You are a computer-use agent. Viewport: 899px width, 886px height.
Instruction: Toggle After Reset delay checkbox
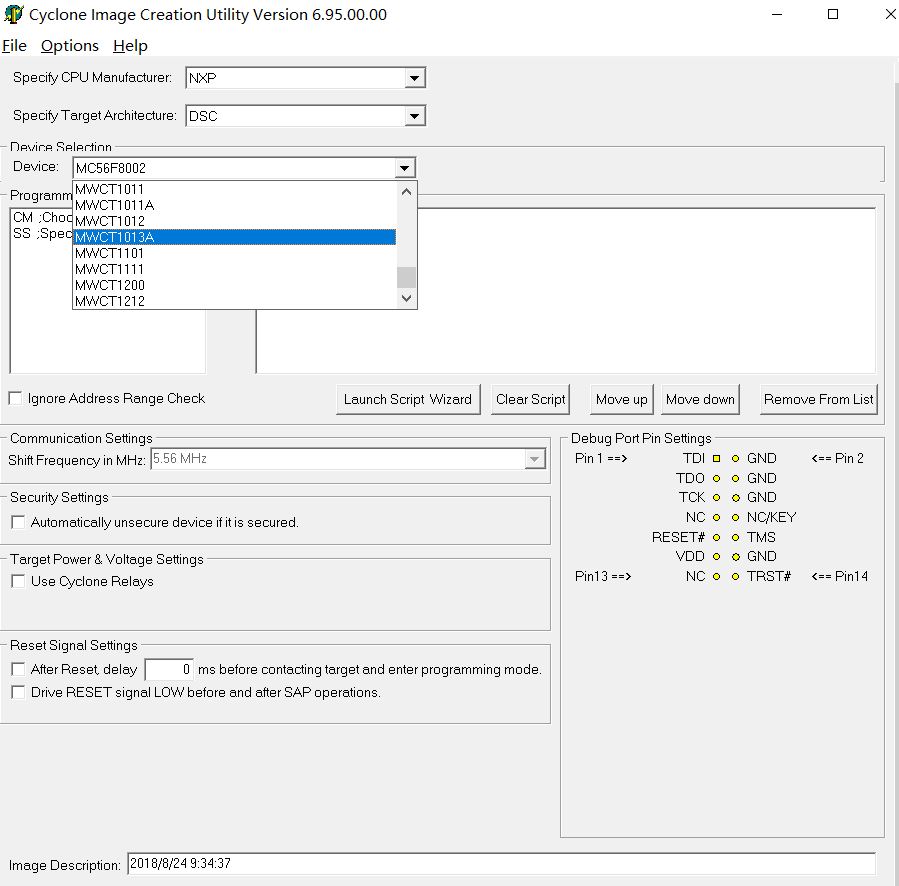(18, 669)
